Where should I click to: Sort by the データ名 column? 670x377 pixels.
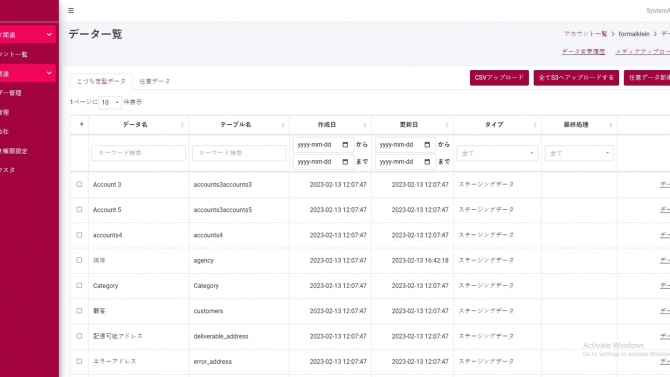coord(138,125)
